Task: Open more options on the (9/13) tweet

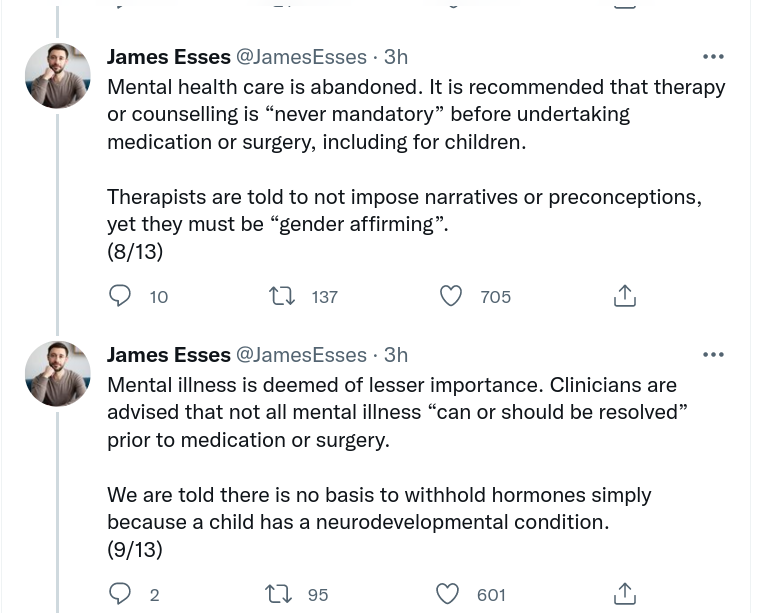Action: click(713, 355)
